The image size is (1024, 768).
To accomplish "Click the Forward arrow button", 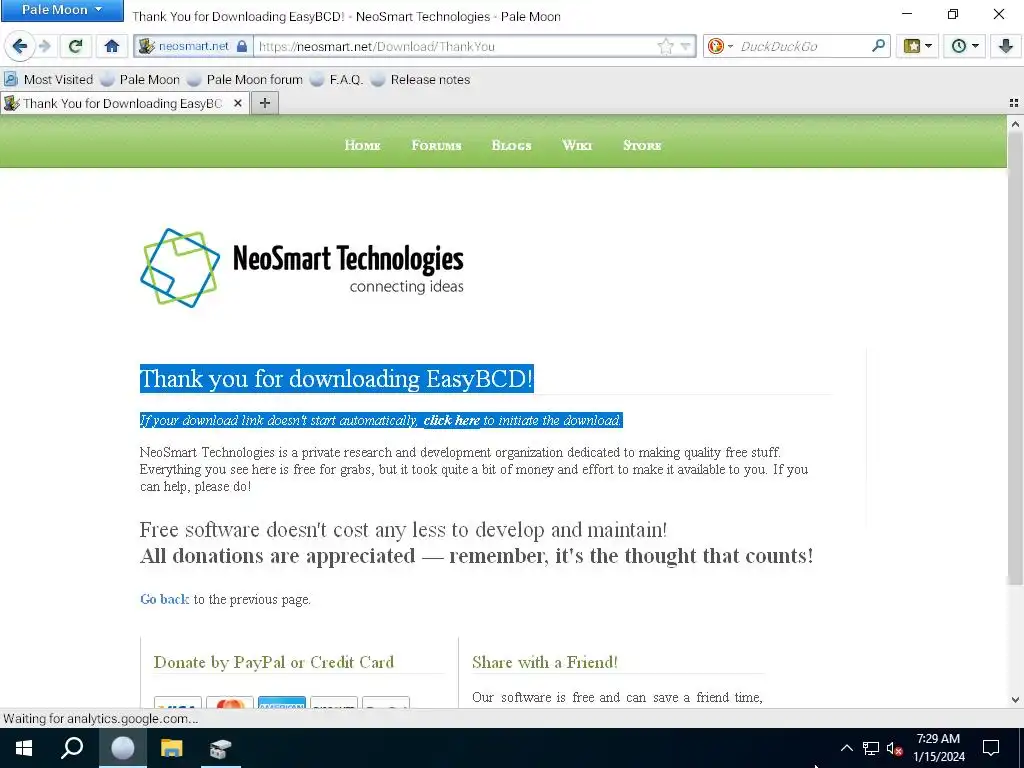I will 45,46.
